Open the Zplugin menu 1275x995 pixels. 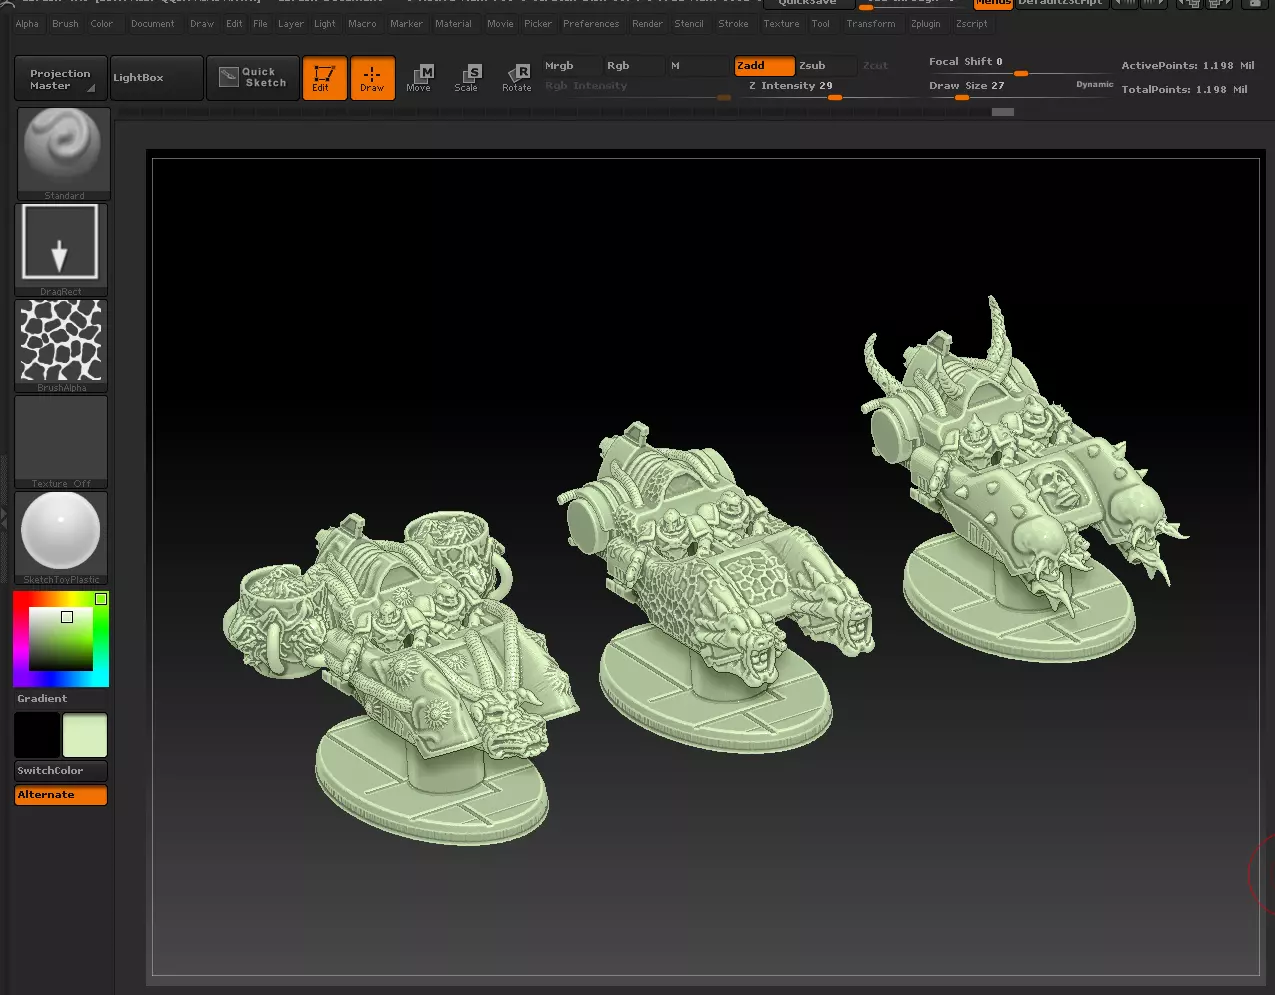tap(926, 24)
